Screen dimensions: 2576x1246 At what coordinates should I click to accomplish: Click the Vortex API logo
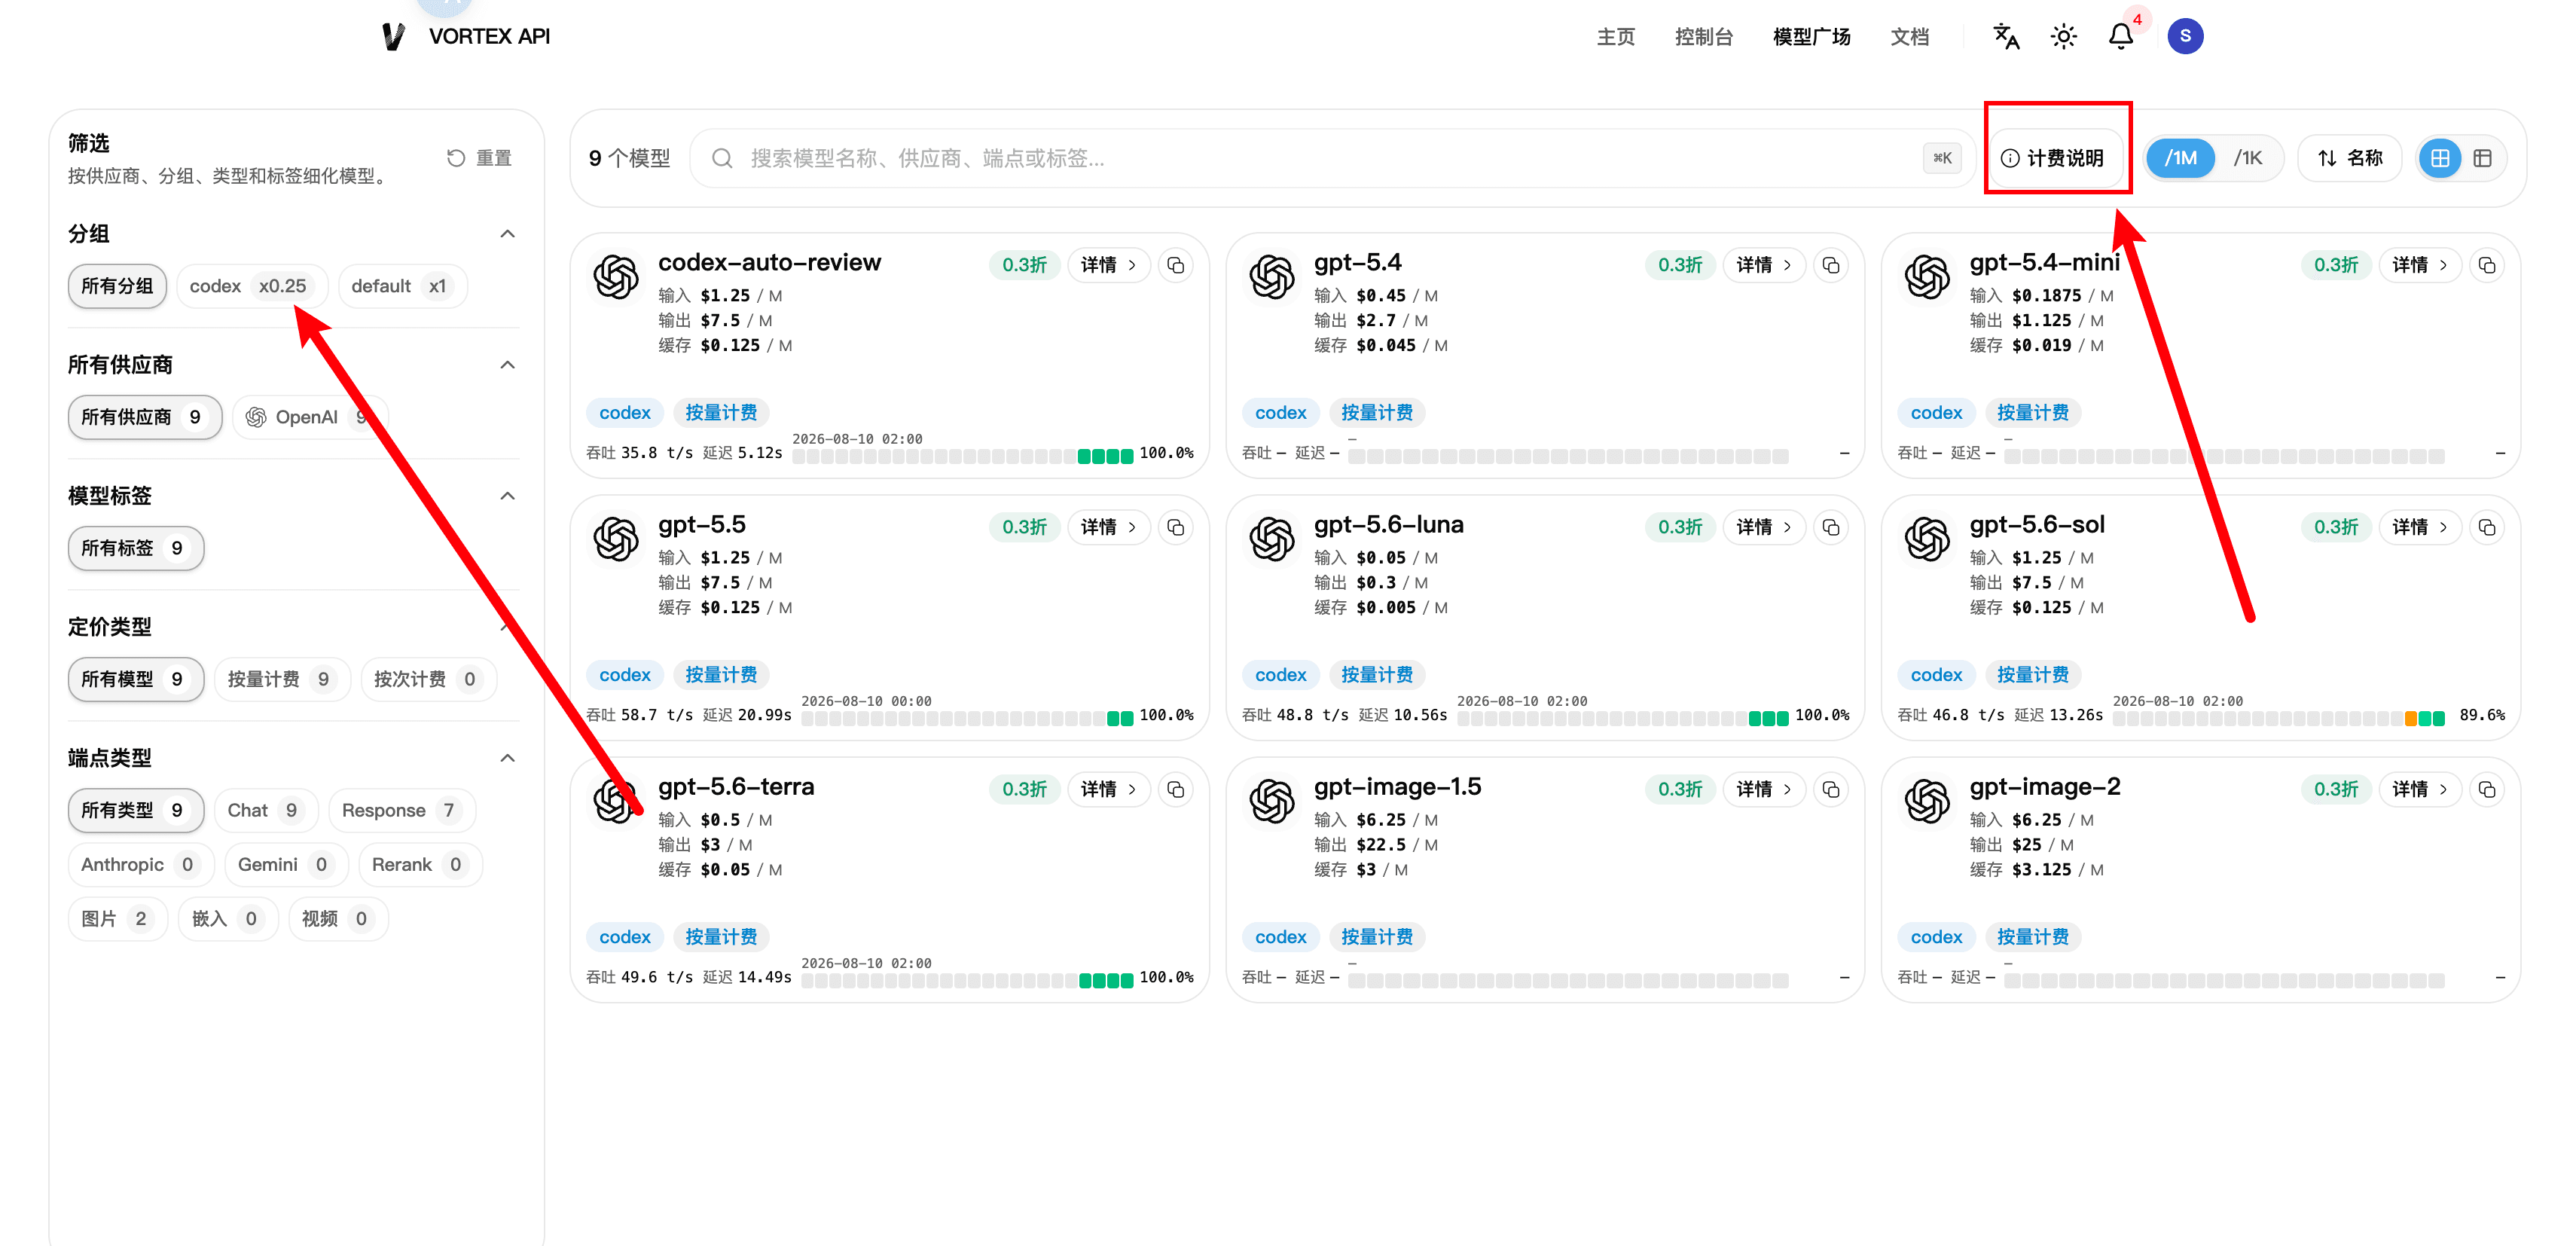(394, 37)
